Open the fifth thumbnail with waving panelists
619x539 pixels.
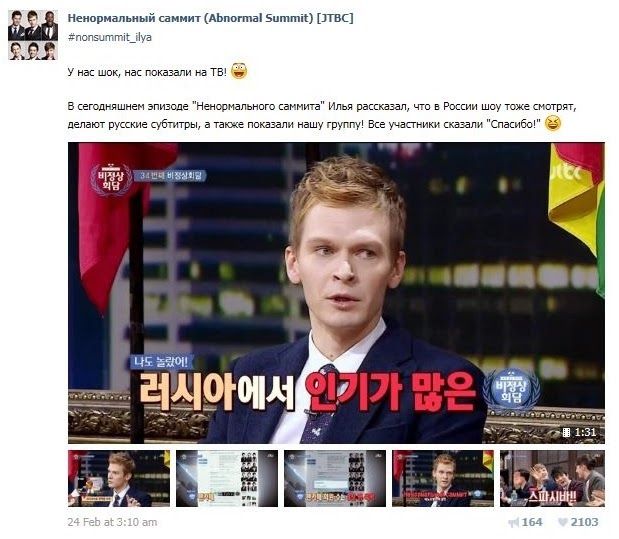tap(552, 478)
